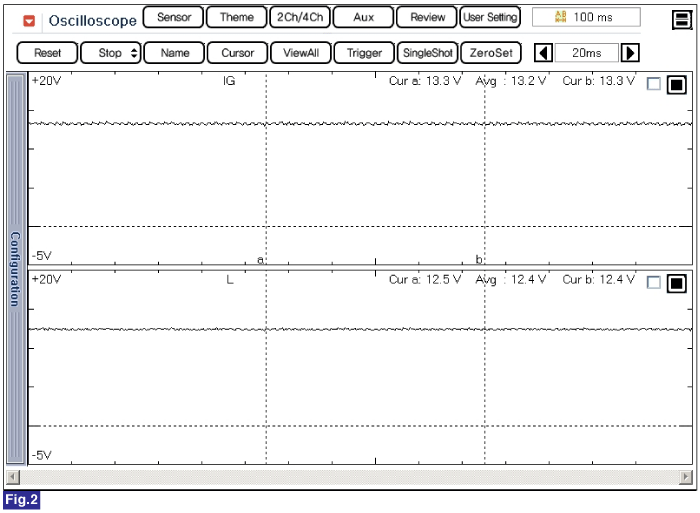The image size is (700, 513).
Task: Click the ZeroSet button
Action: 491,53
